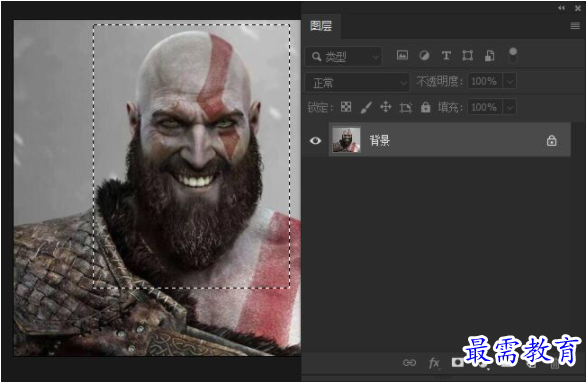Expand the opacity slider arrow

510,81
